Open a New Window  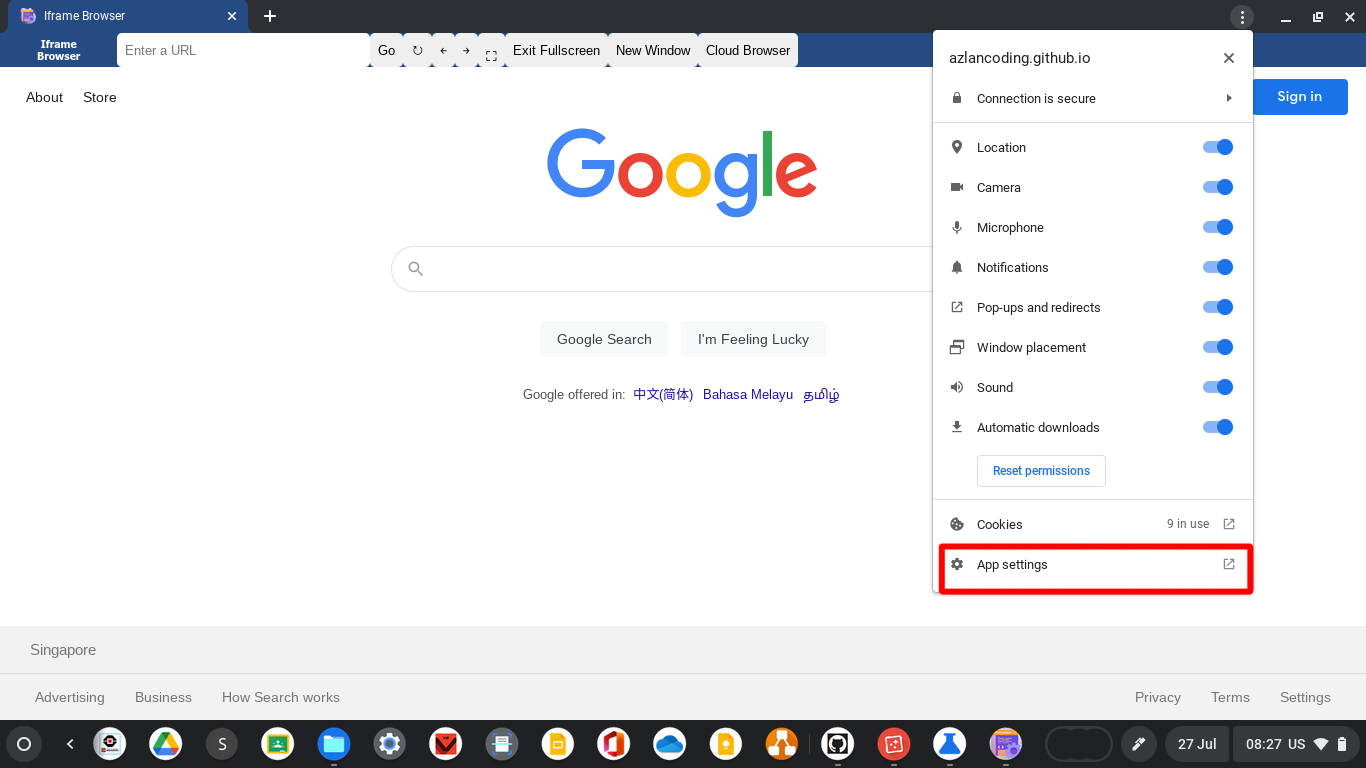pos(653,50)
